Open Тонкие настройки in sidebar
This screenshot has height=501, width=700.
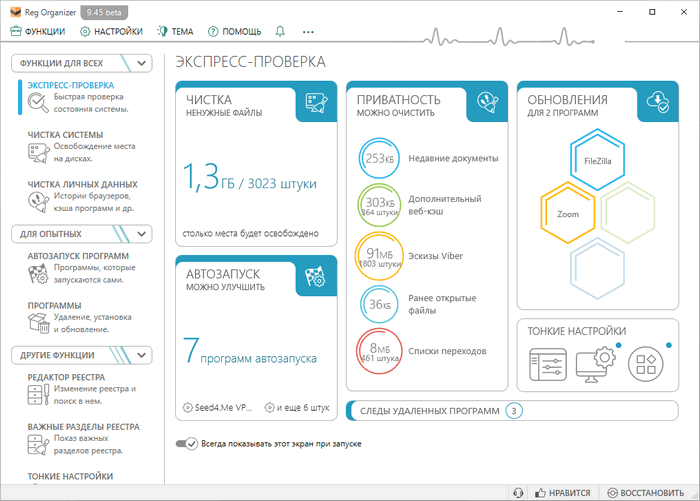tap(70, 476)
